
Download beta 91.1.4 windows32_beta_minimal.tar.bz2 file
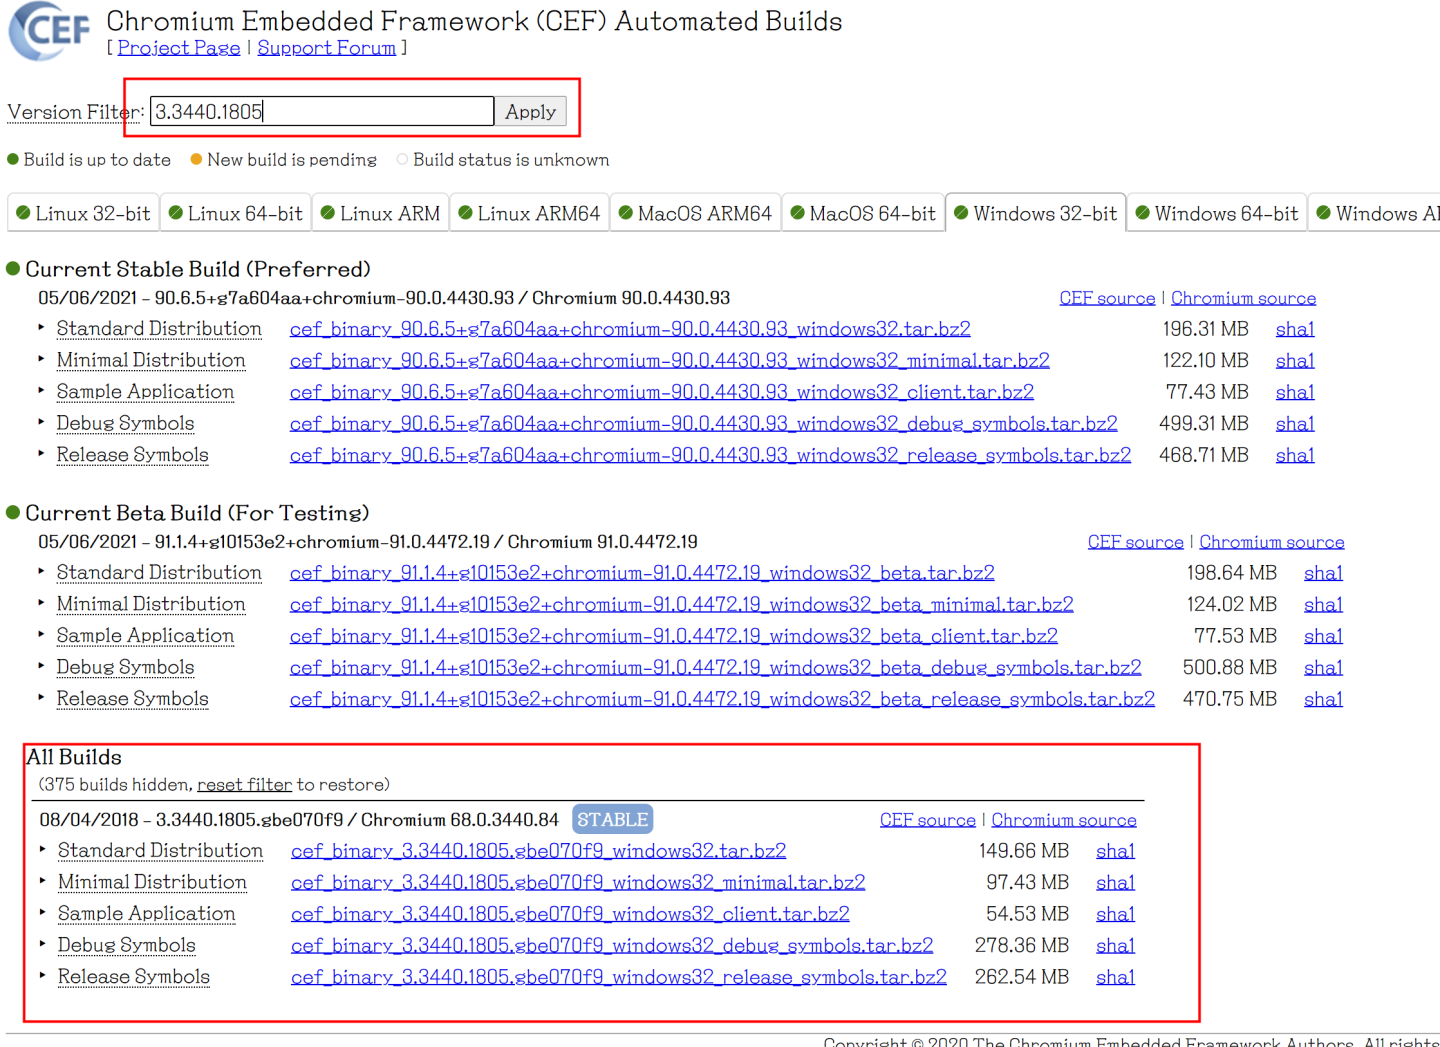click(682, 604)
